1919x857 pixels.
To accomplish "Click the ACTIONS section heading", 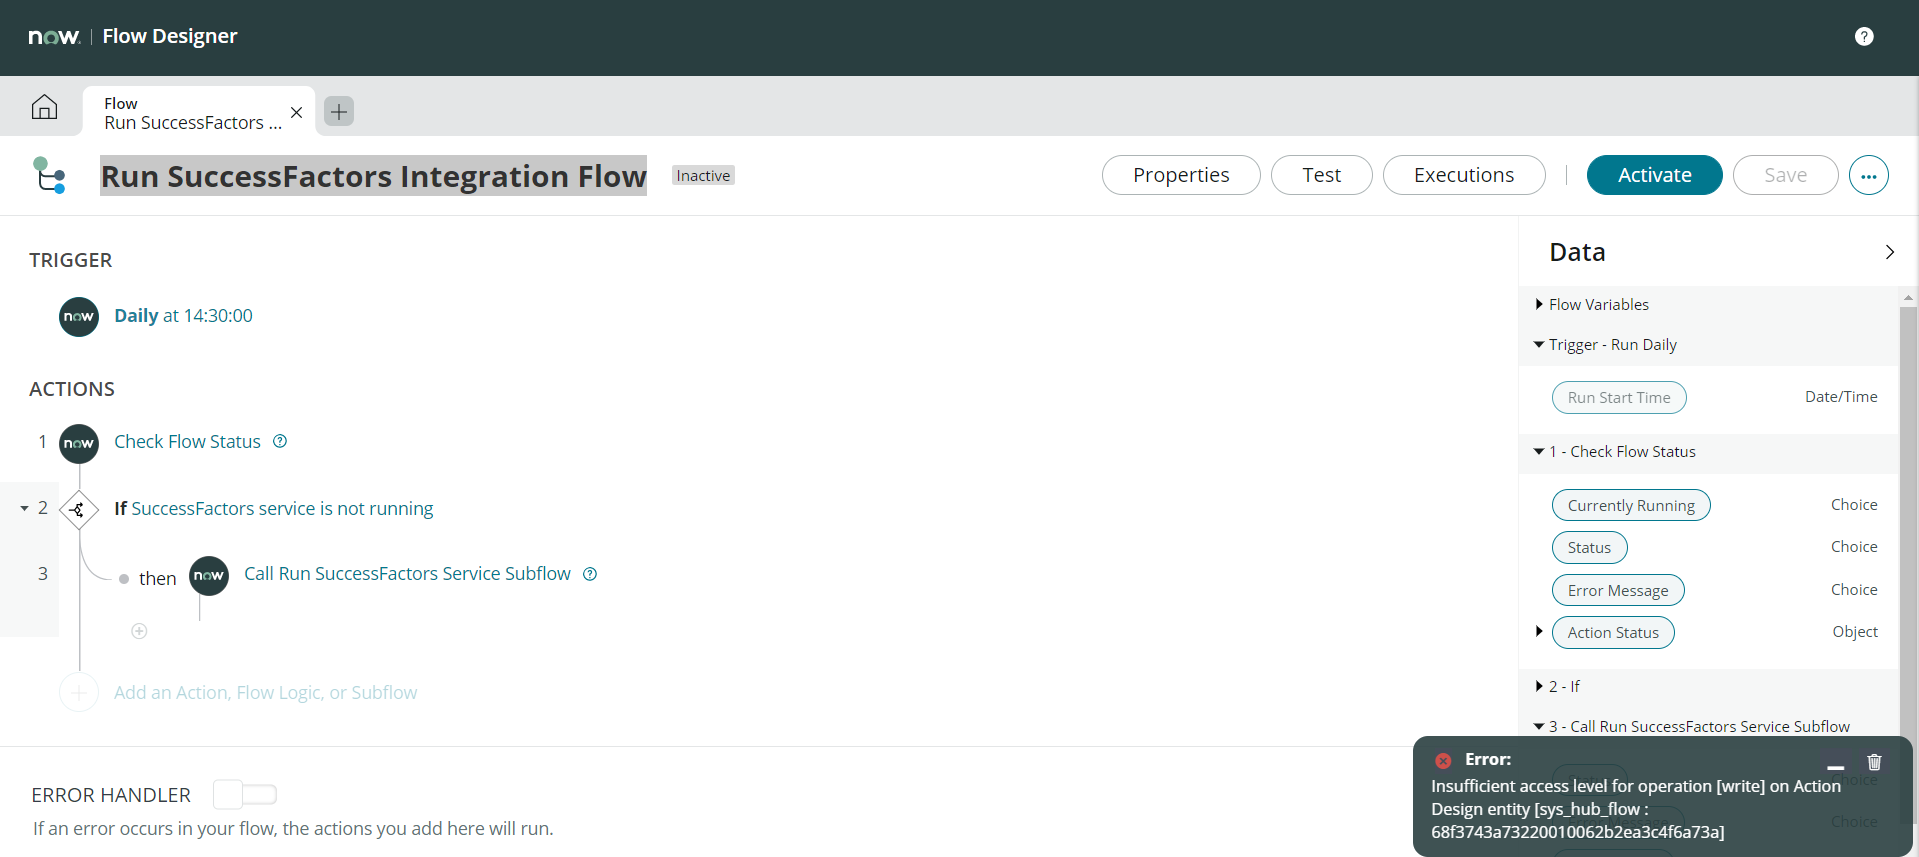I will tap(72, 389).
